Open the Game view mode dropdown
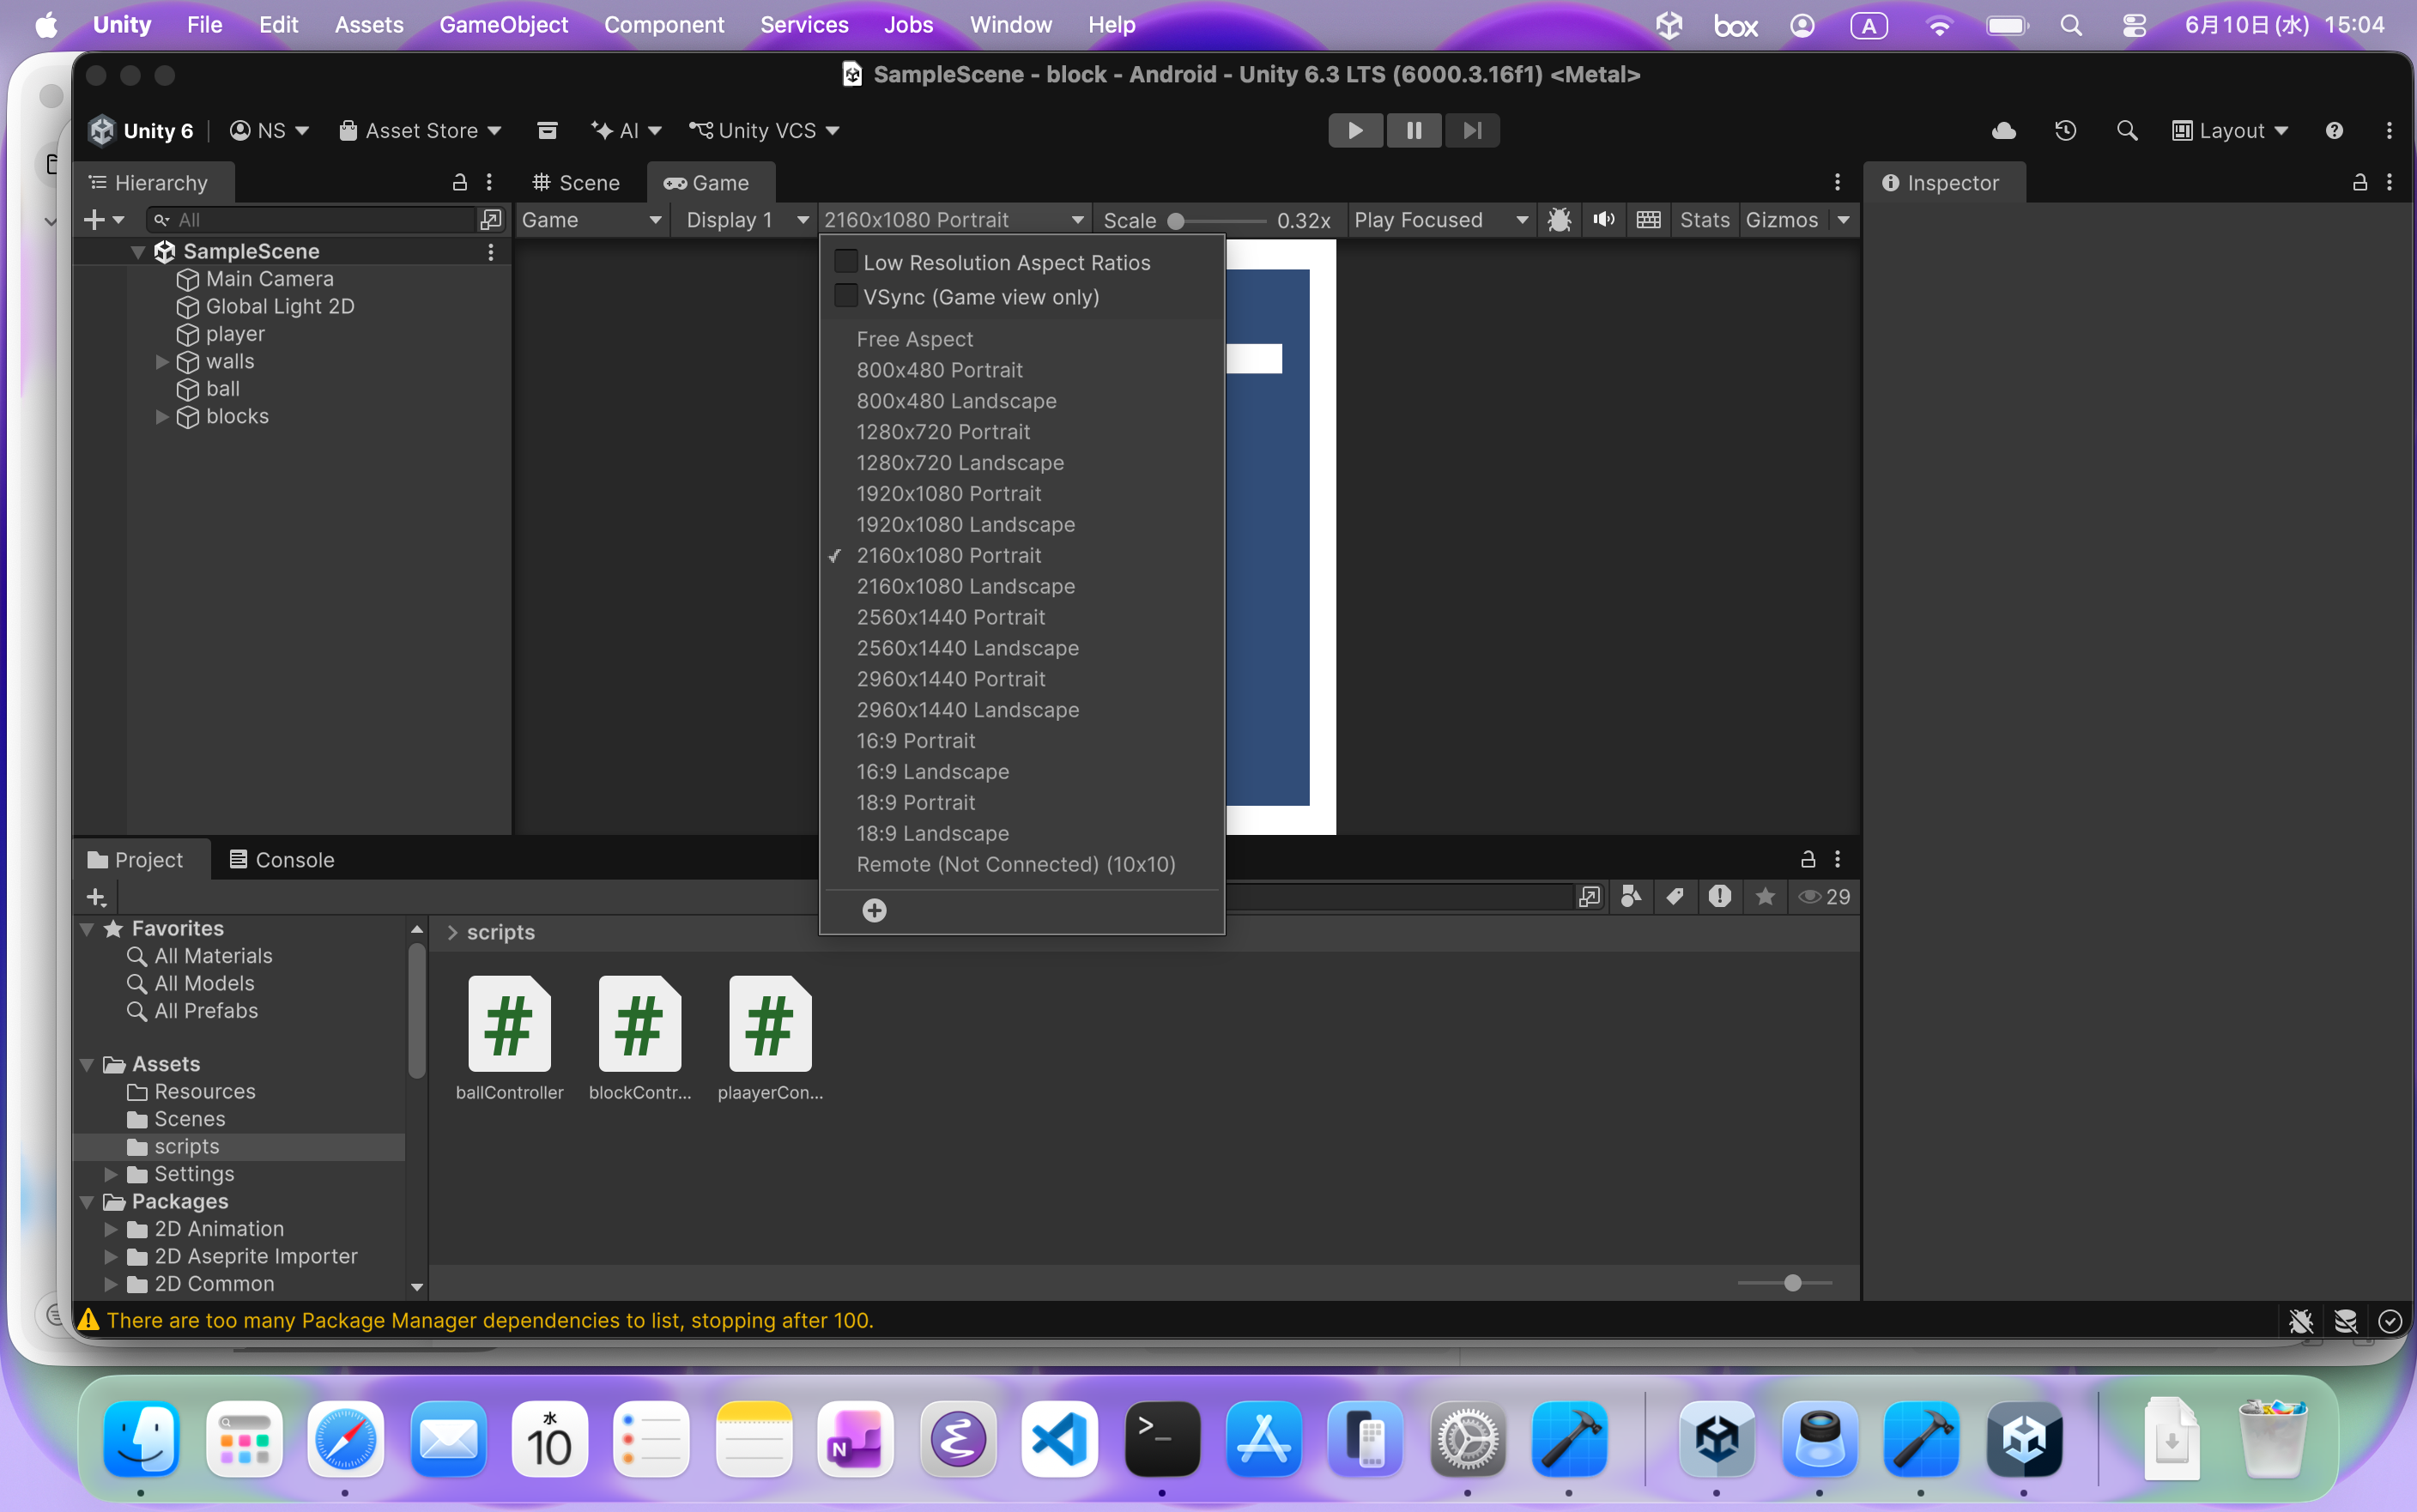2417x1512 pixels. (592, 220)
